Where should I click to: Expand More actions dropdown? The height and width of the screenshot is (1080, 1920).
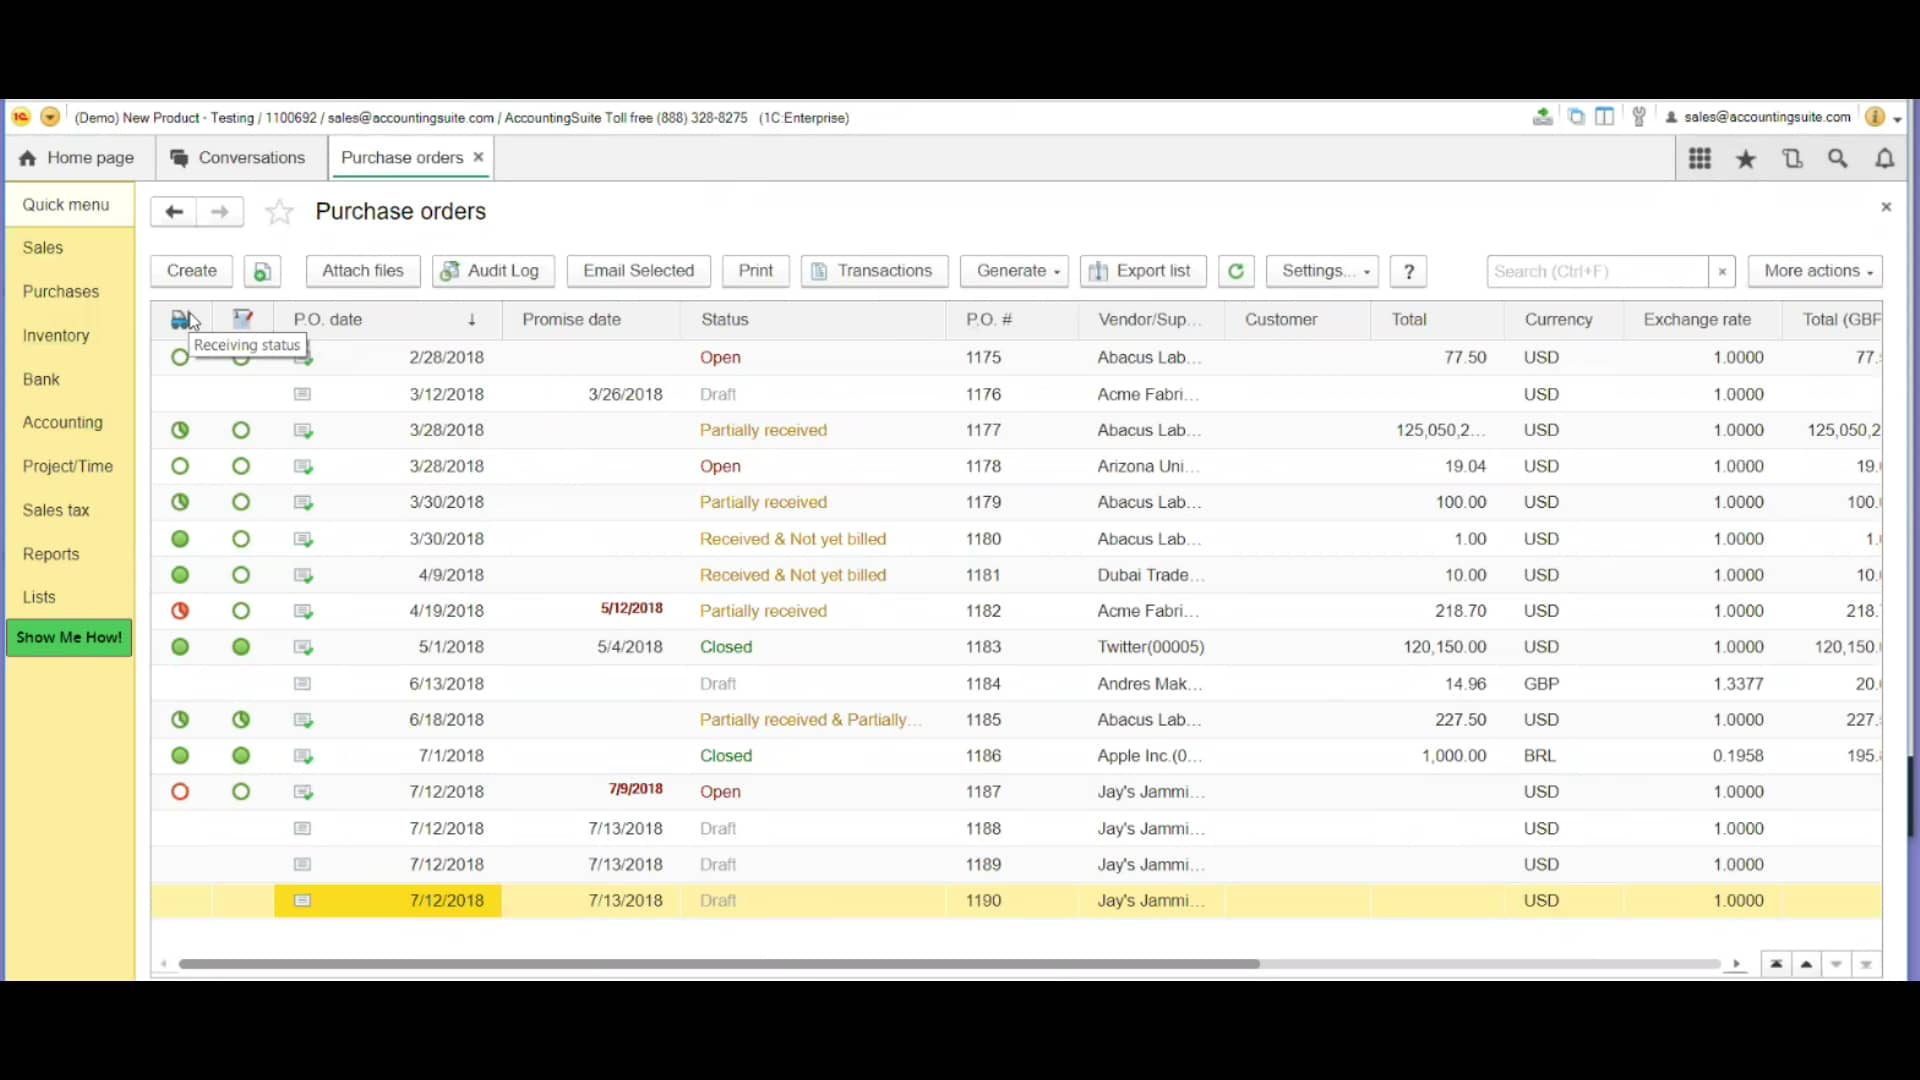pos(1815,271)
